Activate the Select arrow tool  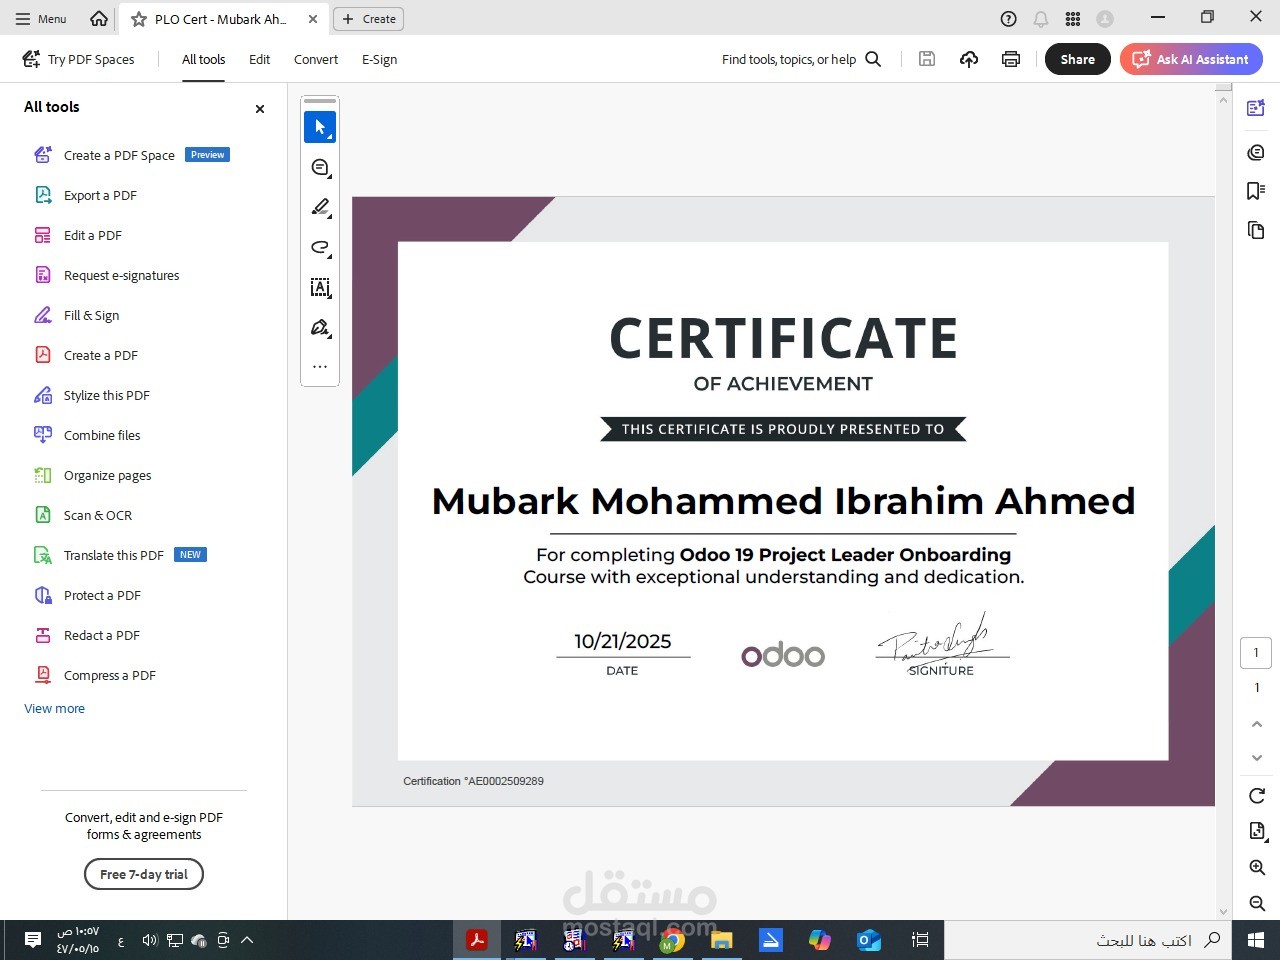(320, 127)
